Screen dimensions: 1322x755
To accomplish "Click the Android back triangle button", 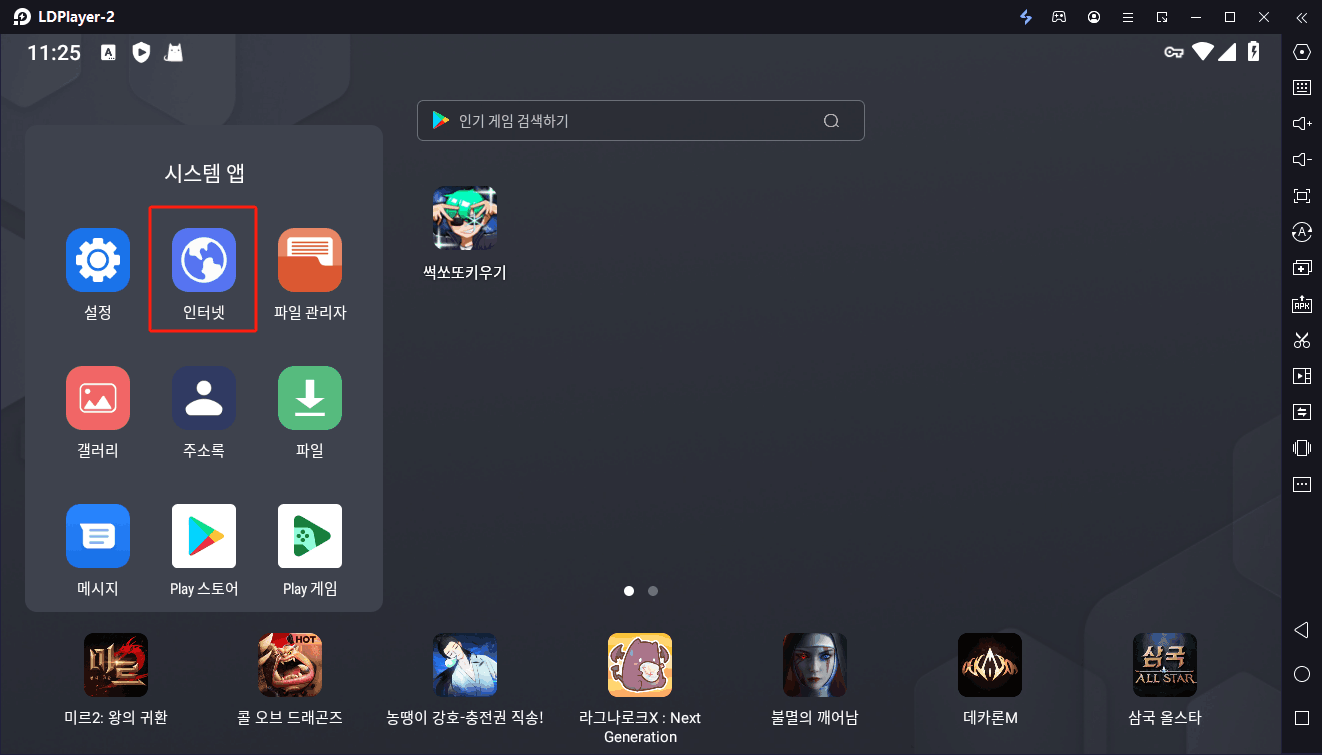I will pyautogui.click(x=1302, y=630).
